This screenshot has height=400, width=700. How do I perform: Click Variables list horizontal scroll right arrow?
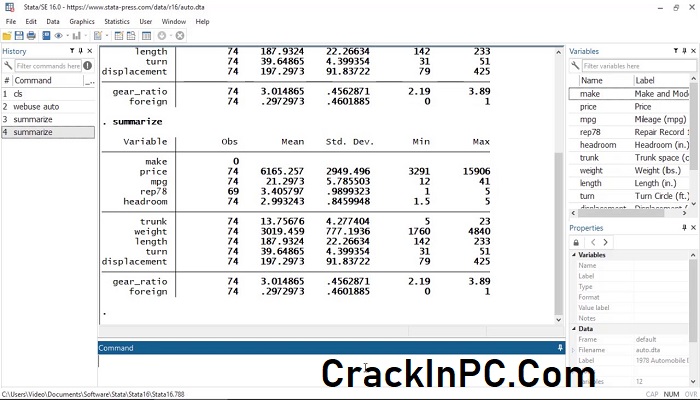pyautogui.click(x=684, y=213)
